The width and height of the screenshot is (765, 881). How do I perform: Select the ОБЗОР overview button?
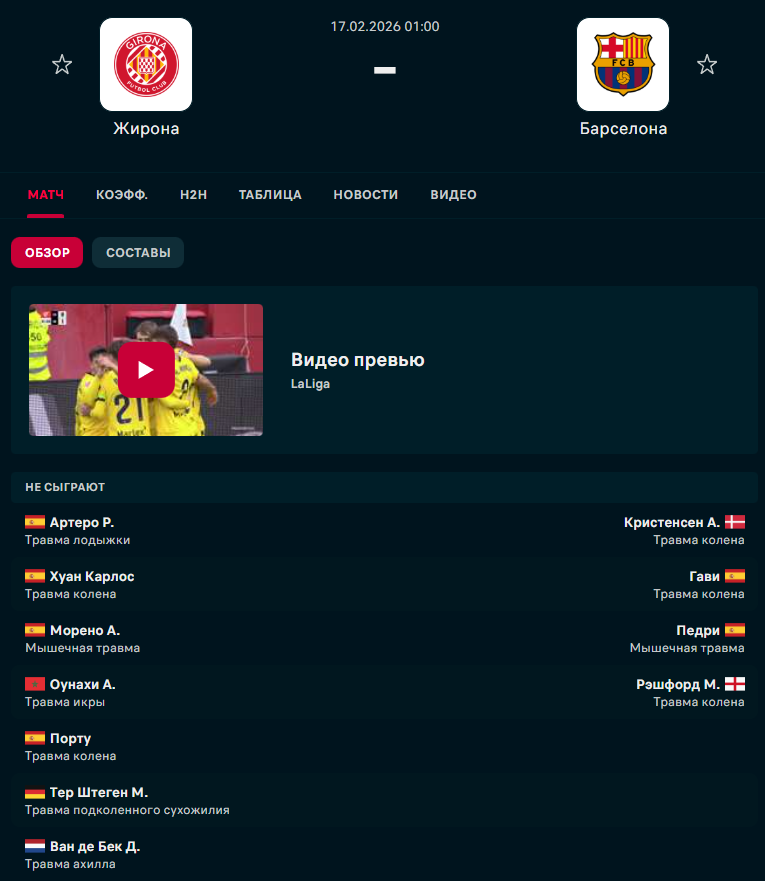pyautogui.click(x=47, y=252)
